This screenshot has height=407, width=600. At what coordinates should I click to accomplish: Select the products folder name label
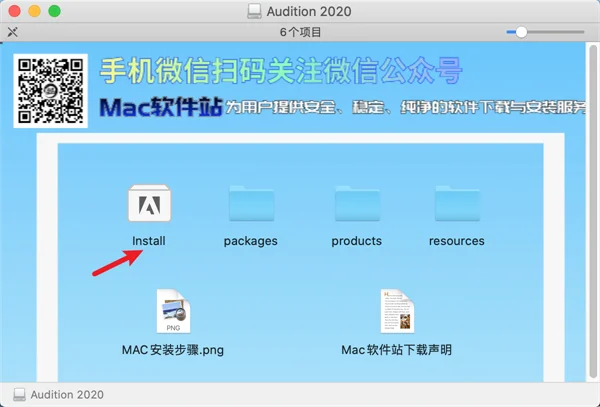click(x=357, y=241)
